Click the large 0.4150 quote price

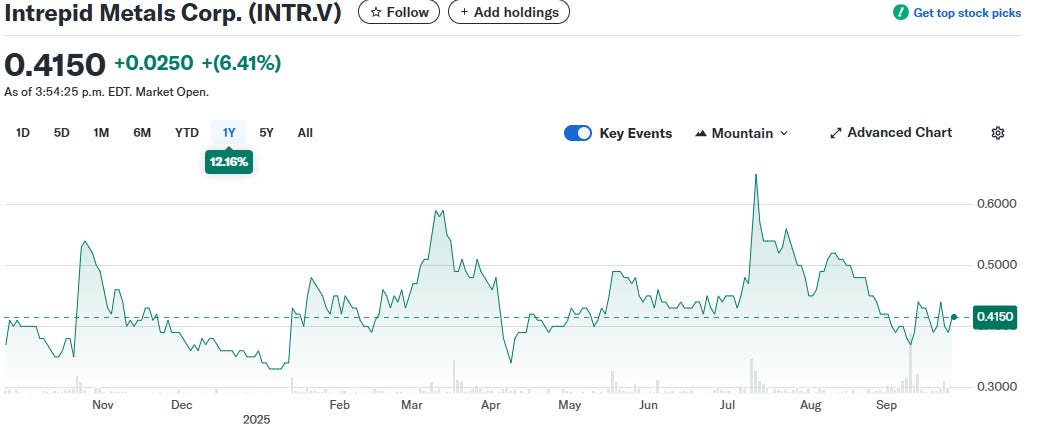point(55,64)
